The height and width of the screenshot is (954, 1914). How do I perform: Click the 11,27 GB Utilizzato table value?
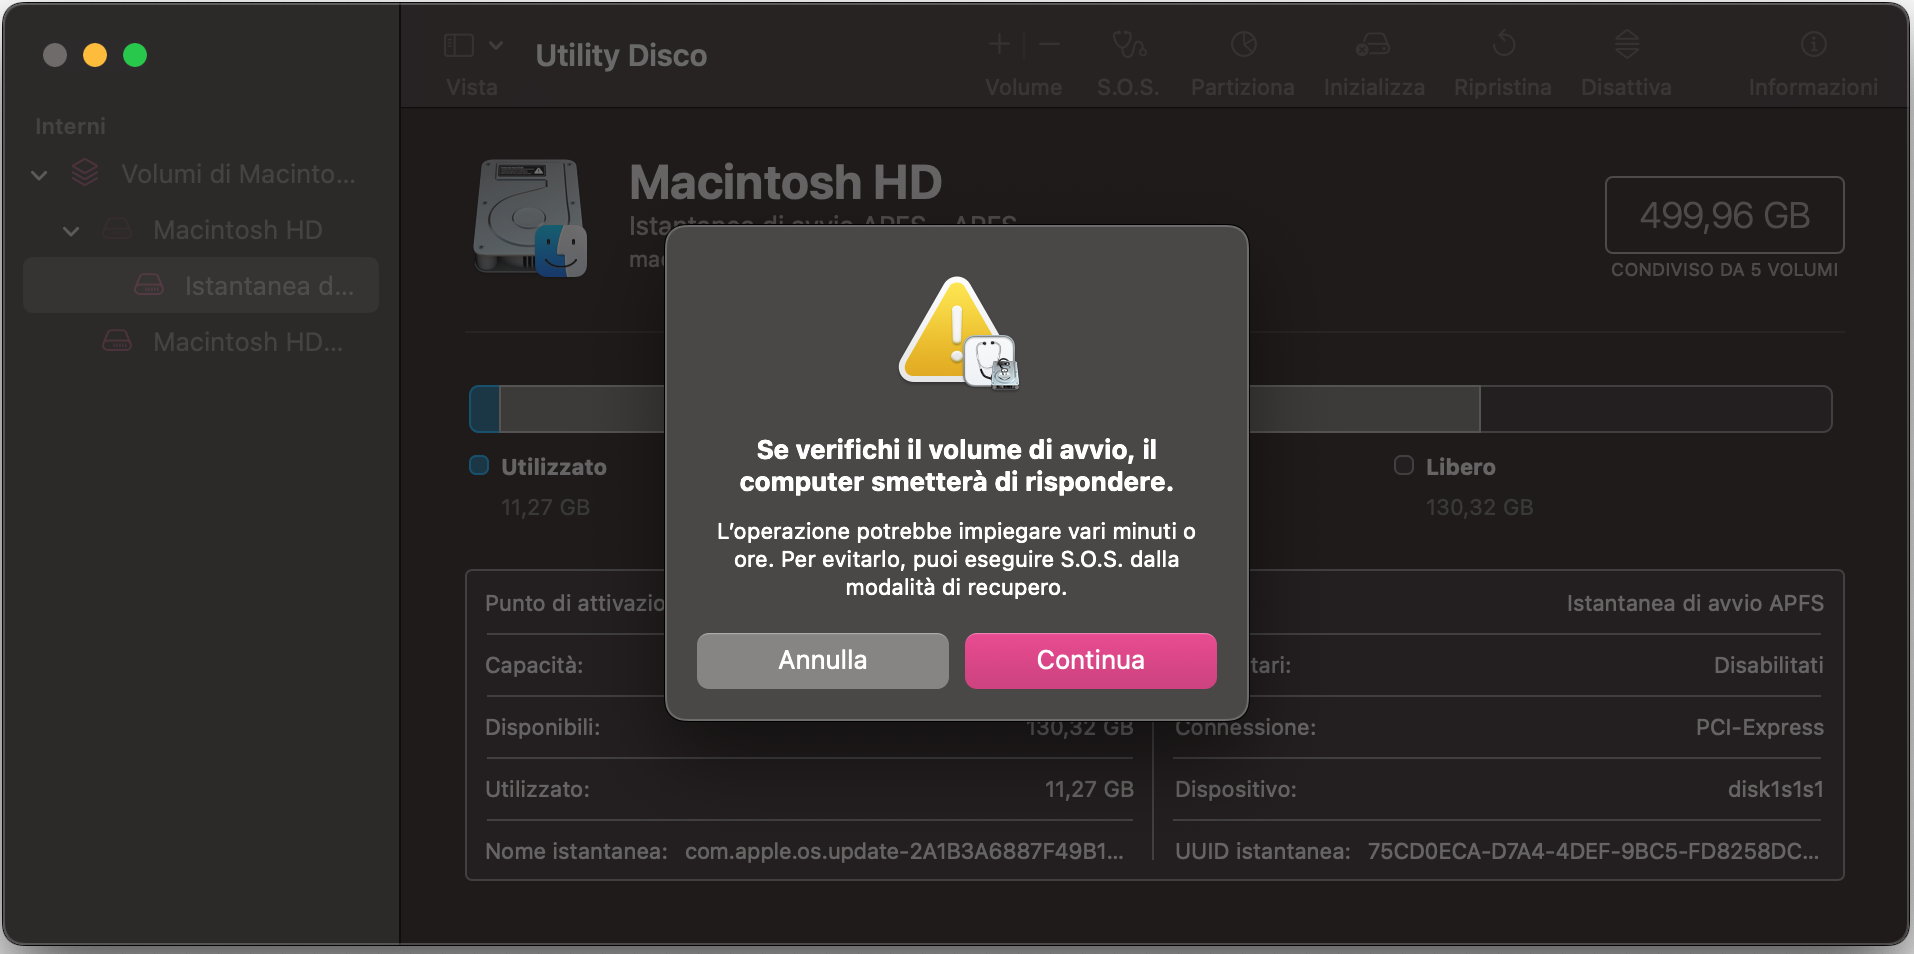(1089, 789)
